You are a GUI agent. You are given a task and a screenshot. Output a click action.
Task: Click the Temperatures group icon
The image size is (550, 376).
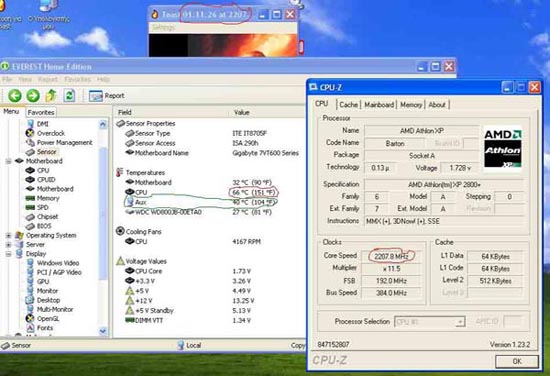coord(120,172)
